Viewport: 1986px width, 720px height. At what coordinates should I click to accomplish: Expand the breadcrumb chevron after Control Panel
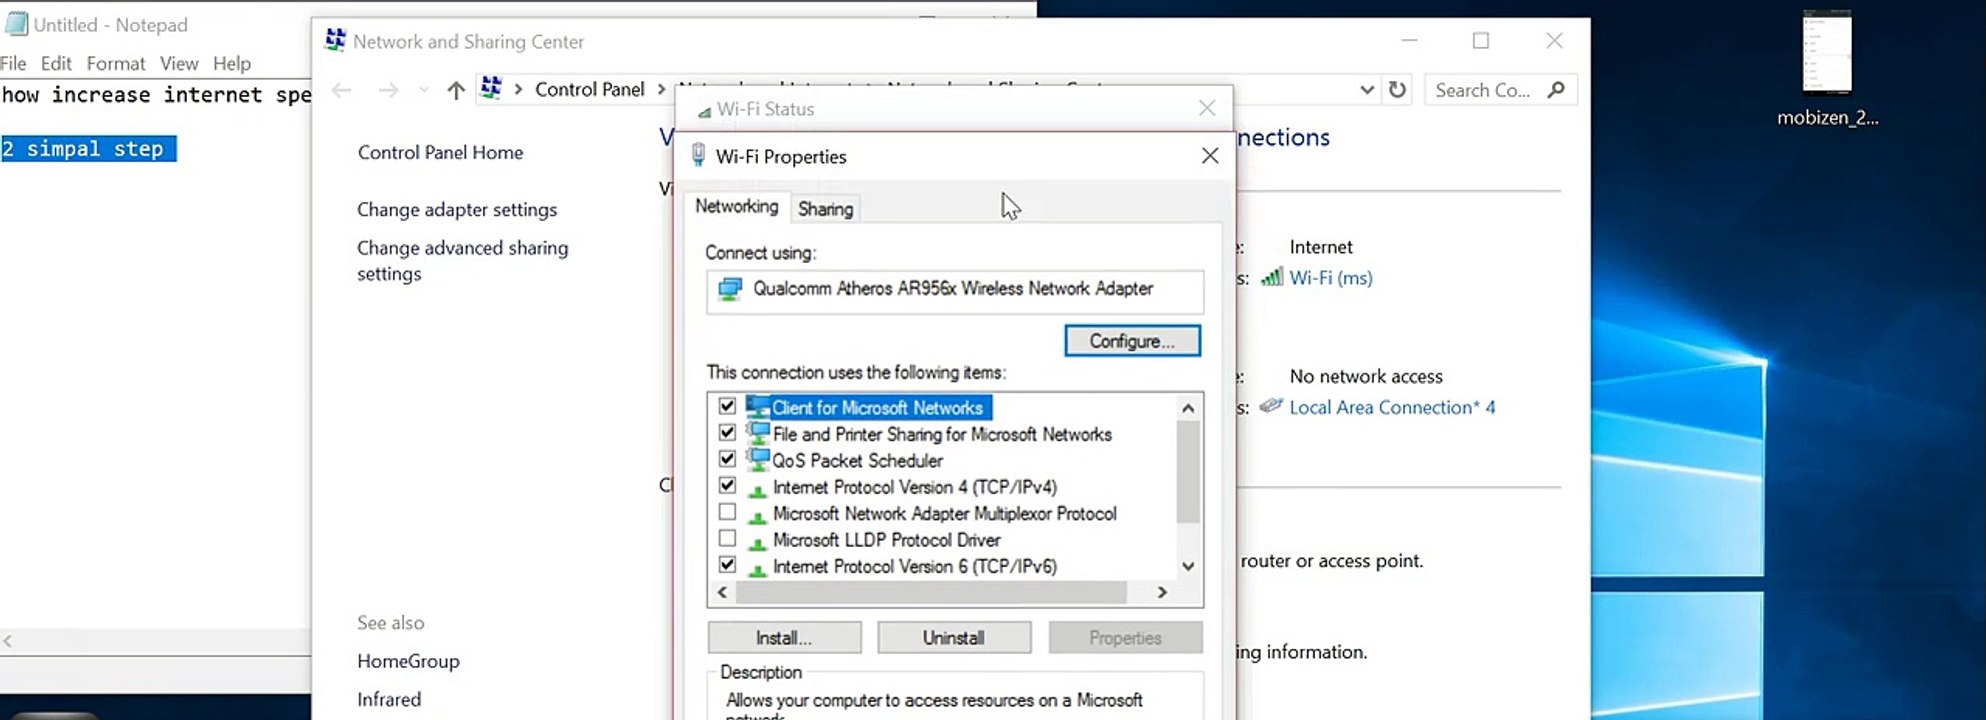point(661,89)
